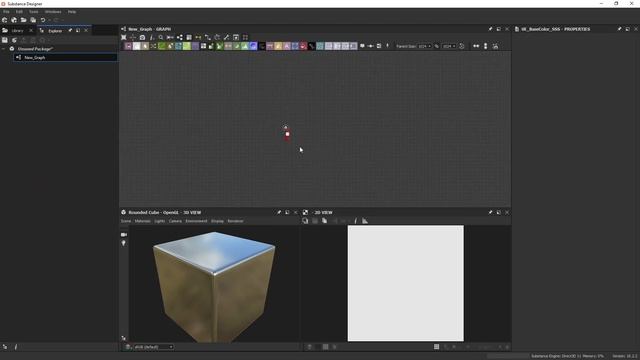
Task: Click the graph camera snapshot icon
Action: point(142,37)
